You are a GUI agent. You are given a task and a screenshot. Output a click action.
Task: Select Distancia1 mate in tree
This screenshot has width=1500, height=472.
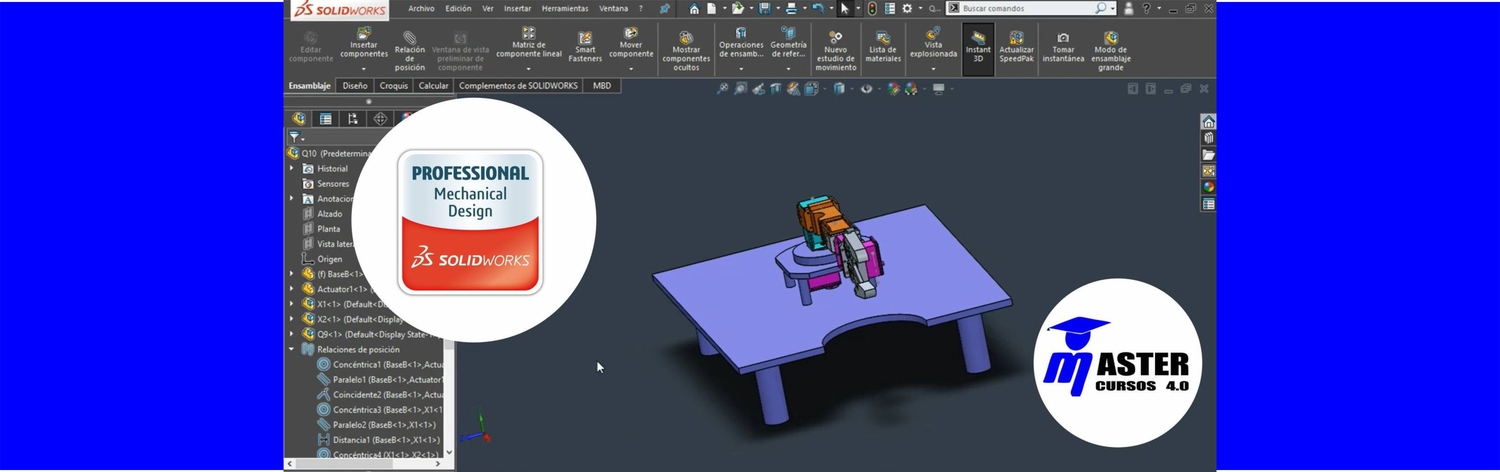(x=378, y=439)
